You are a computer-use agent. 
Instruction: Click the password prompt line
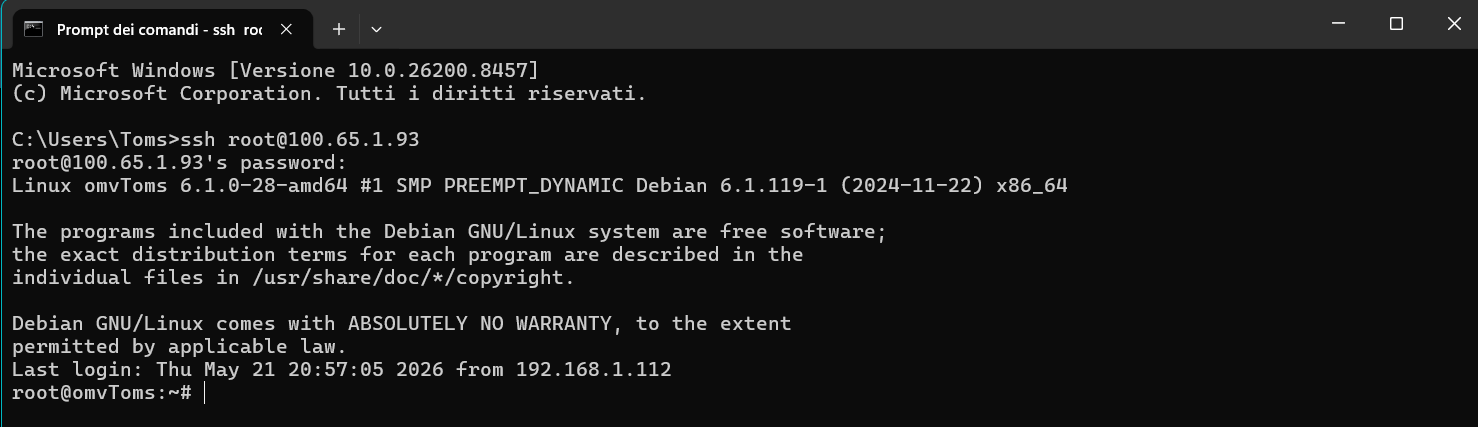(180, 162)
